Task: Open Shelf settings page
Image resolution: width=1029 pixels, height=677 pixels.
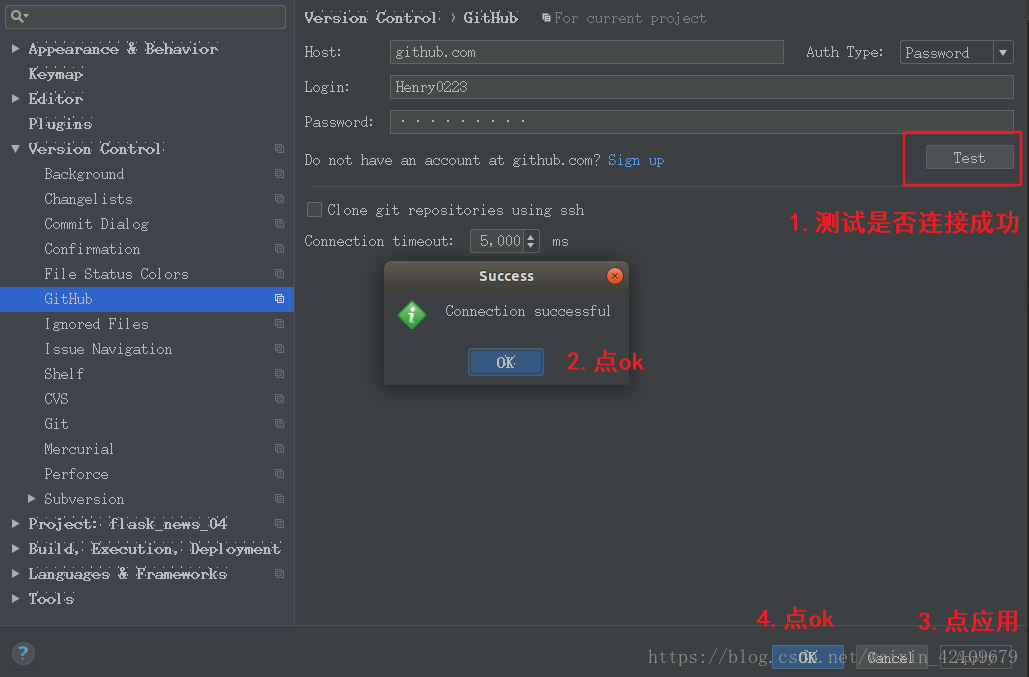Action: (x=64, y=373)
